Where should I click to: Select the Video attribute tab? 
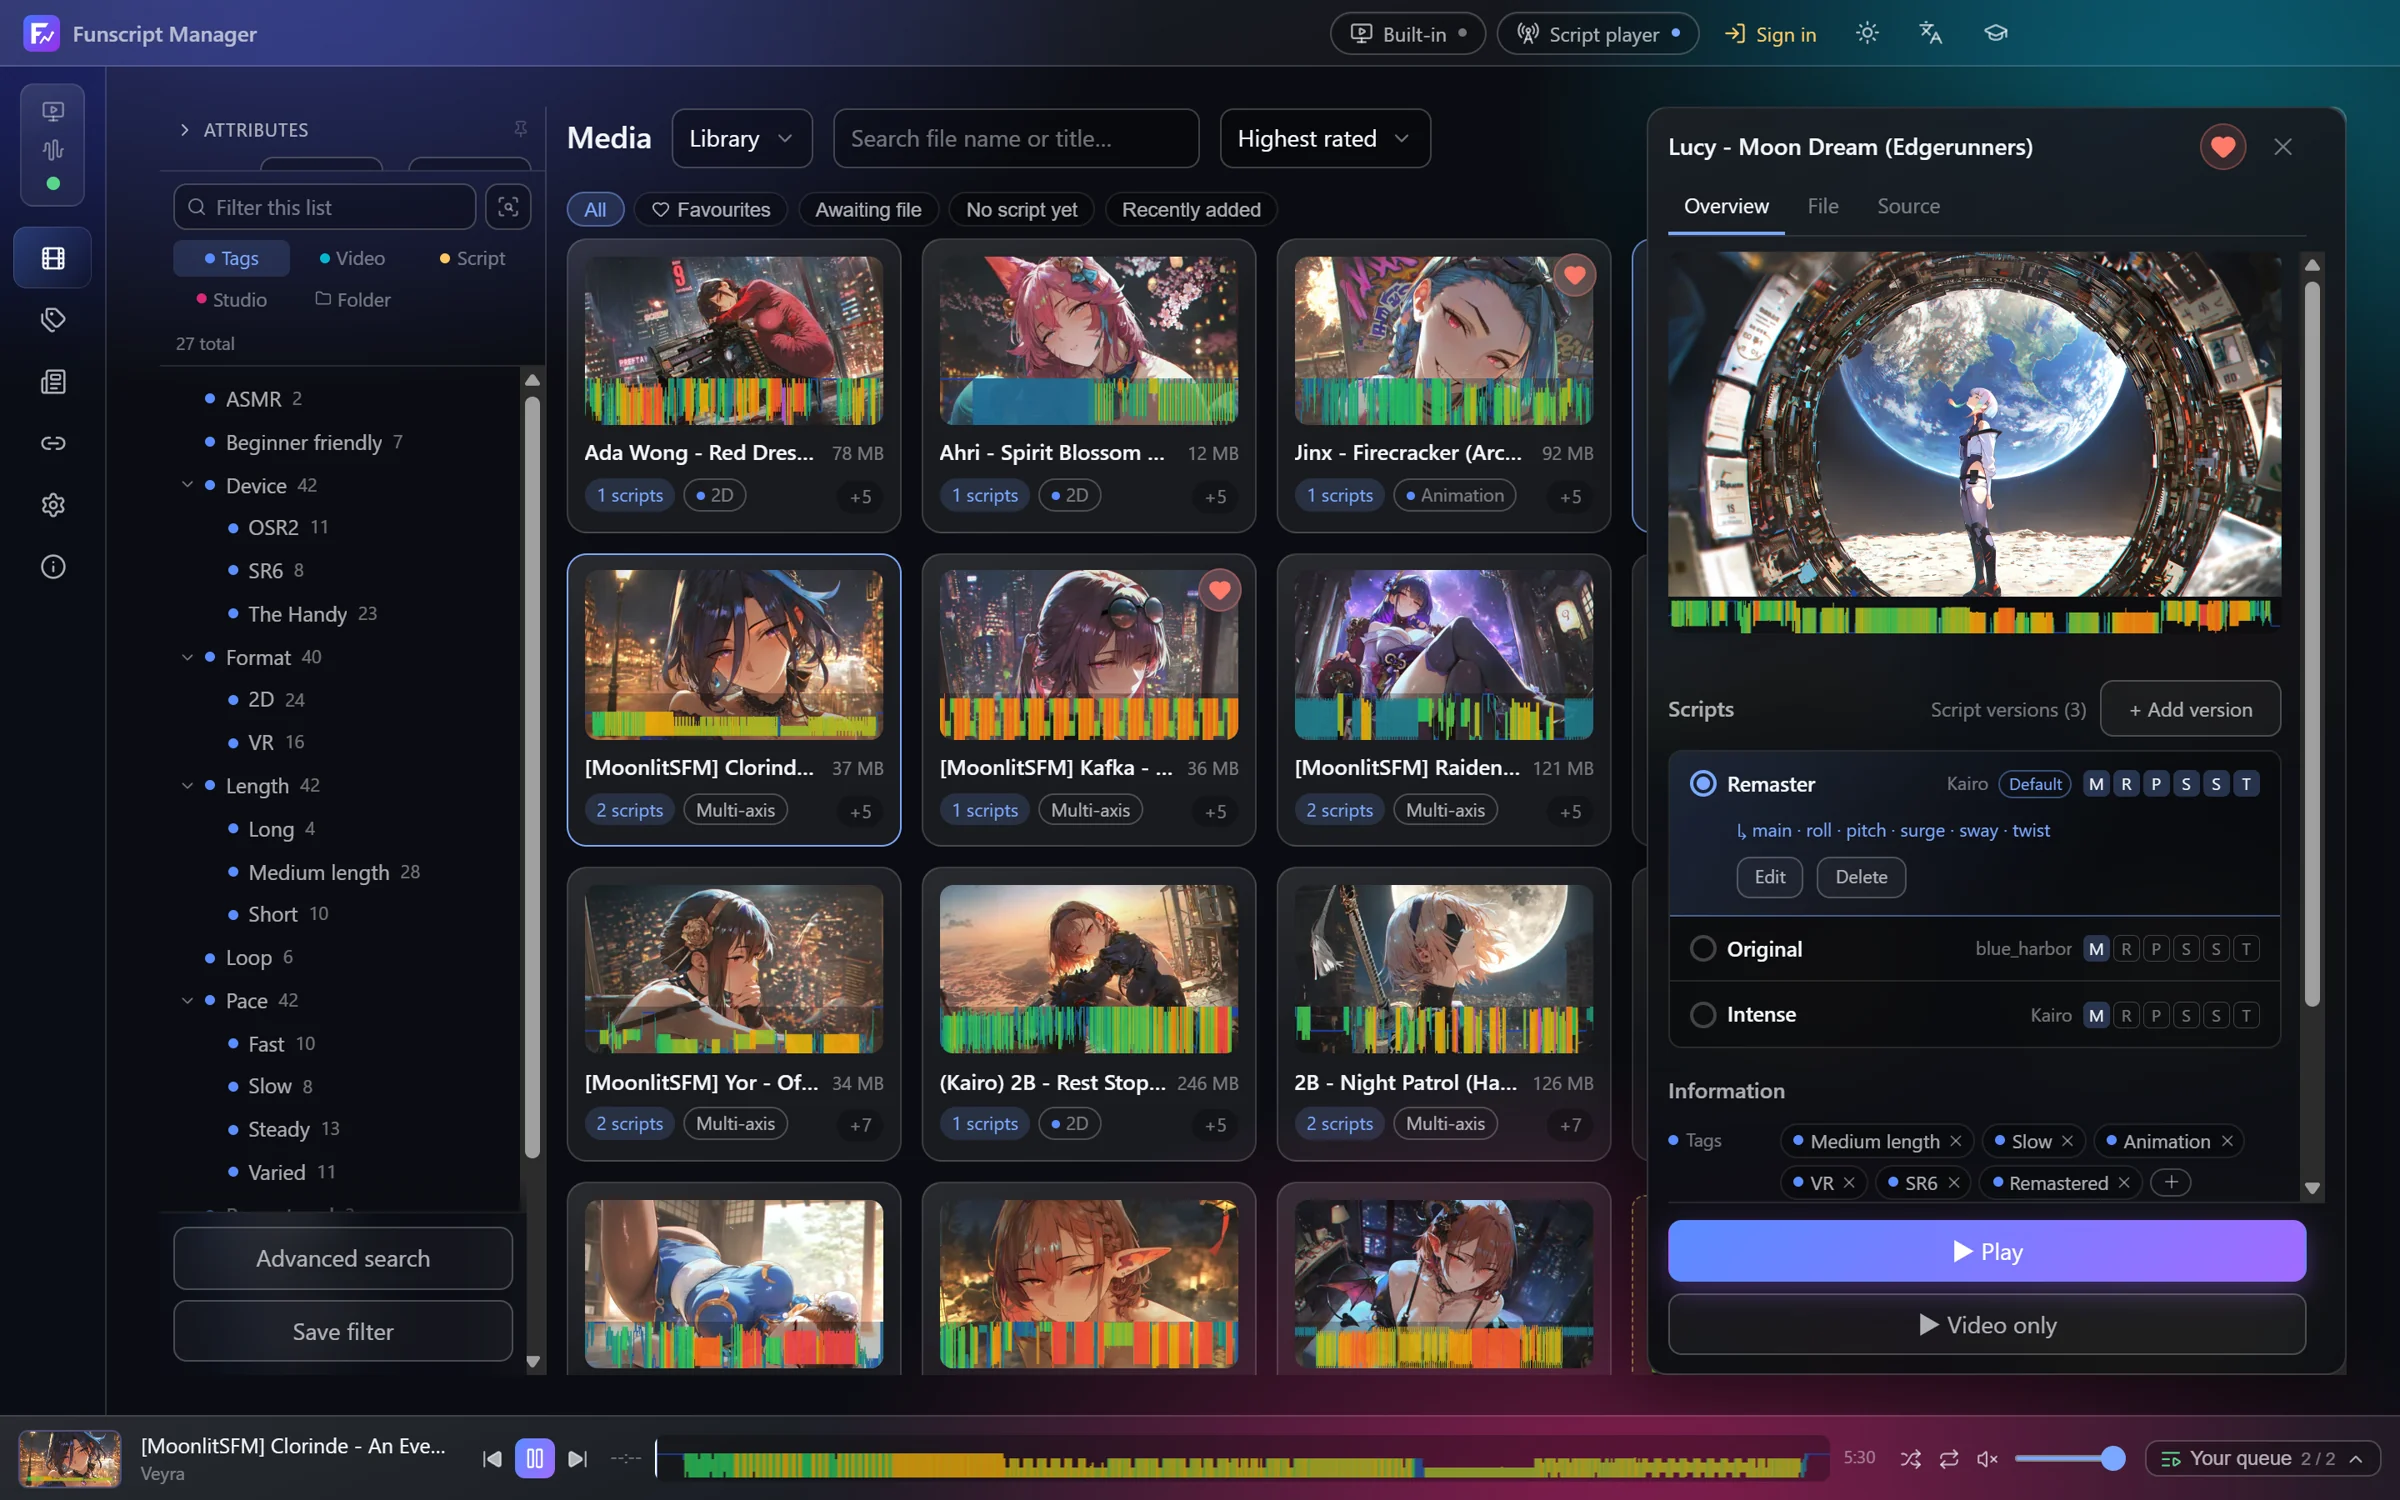click(x=352, y=258)
